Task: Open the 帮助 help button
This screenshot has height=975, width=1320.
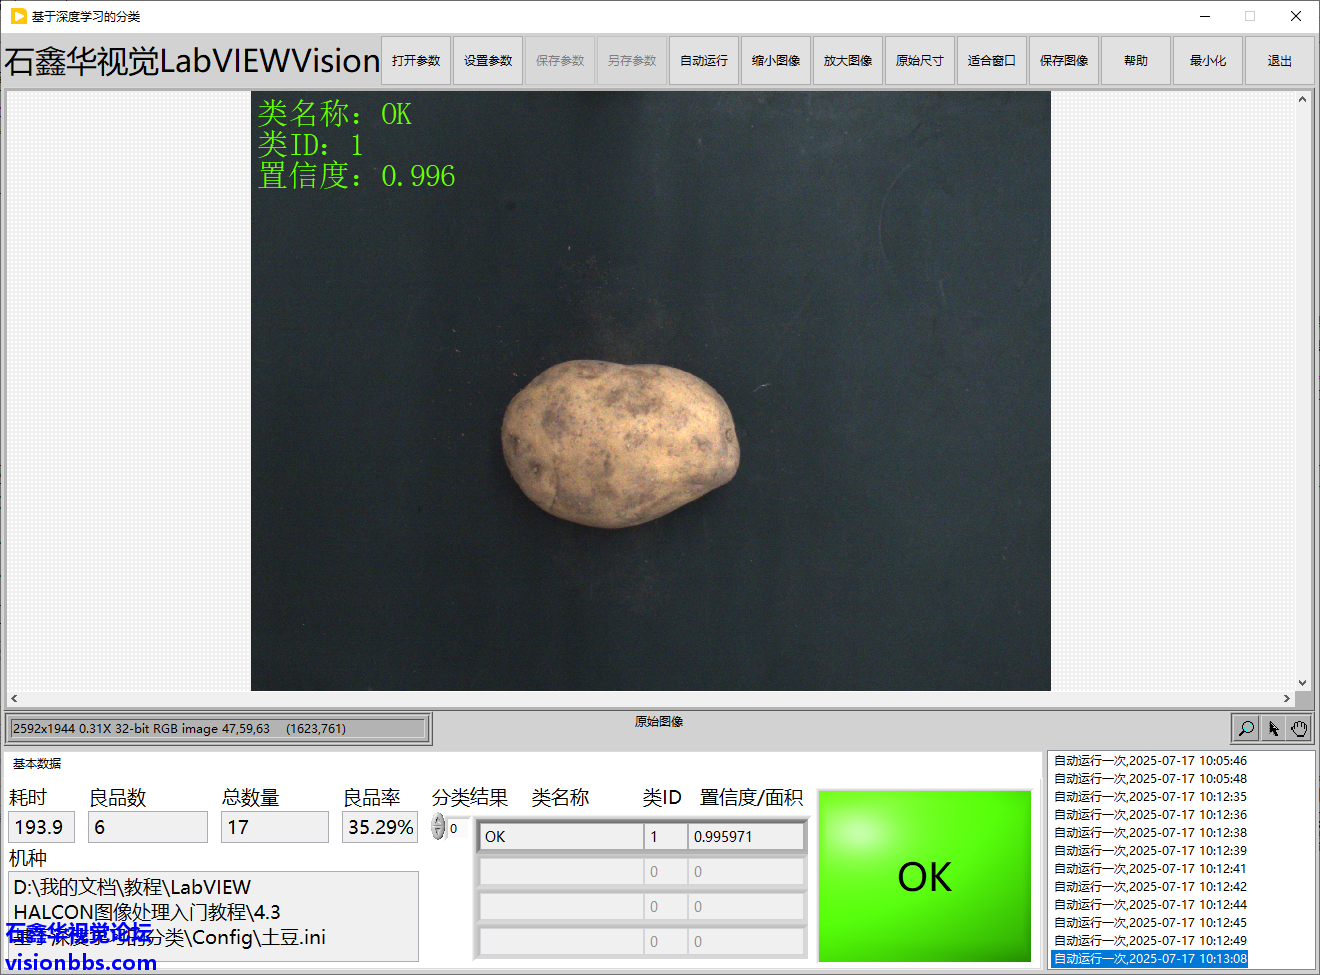Action: point(1136,61)
